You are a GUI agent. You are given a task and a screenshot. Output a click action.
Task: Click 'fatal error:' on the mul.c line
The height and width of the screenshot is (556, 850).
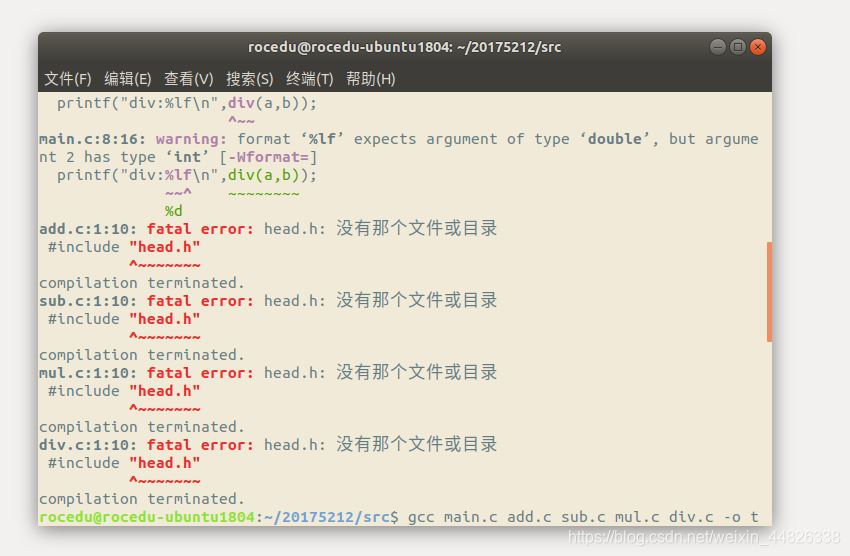(x=200, y=373)
